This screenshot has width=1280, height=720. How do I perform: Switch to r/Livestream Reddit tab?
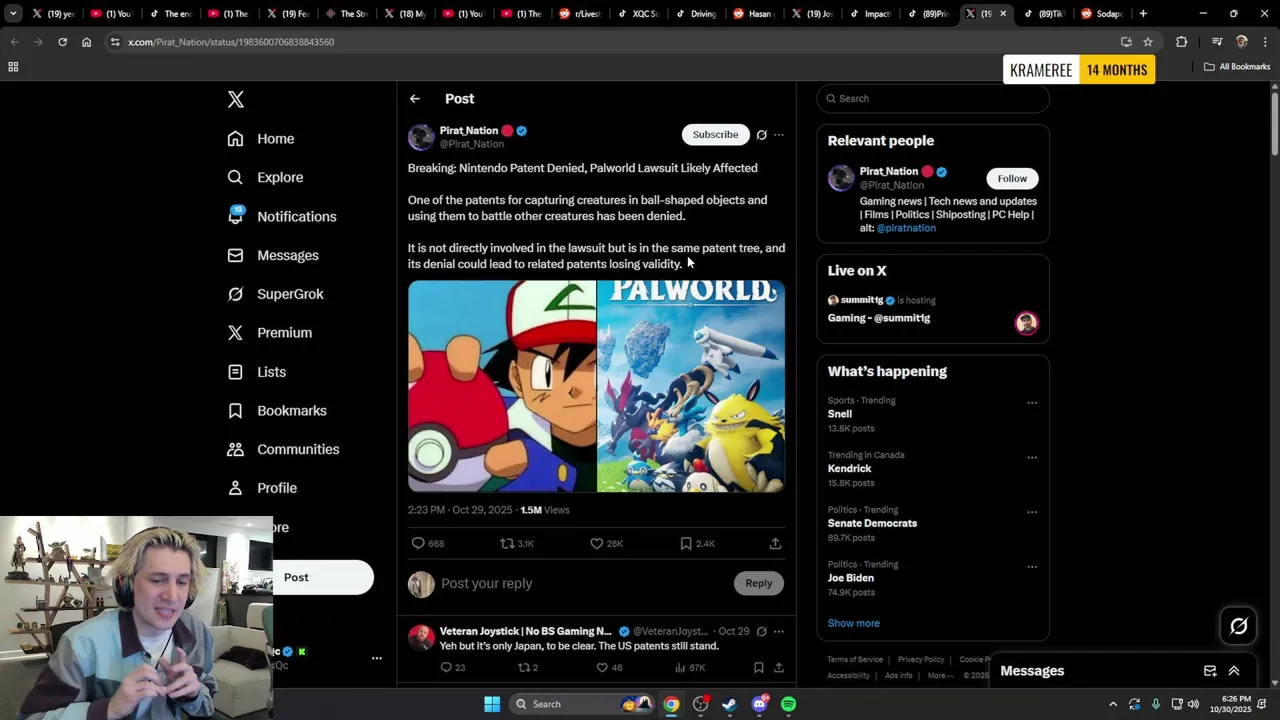[580, 14]
